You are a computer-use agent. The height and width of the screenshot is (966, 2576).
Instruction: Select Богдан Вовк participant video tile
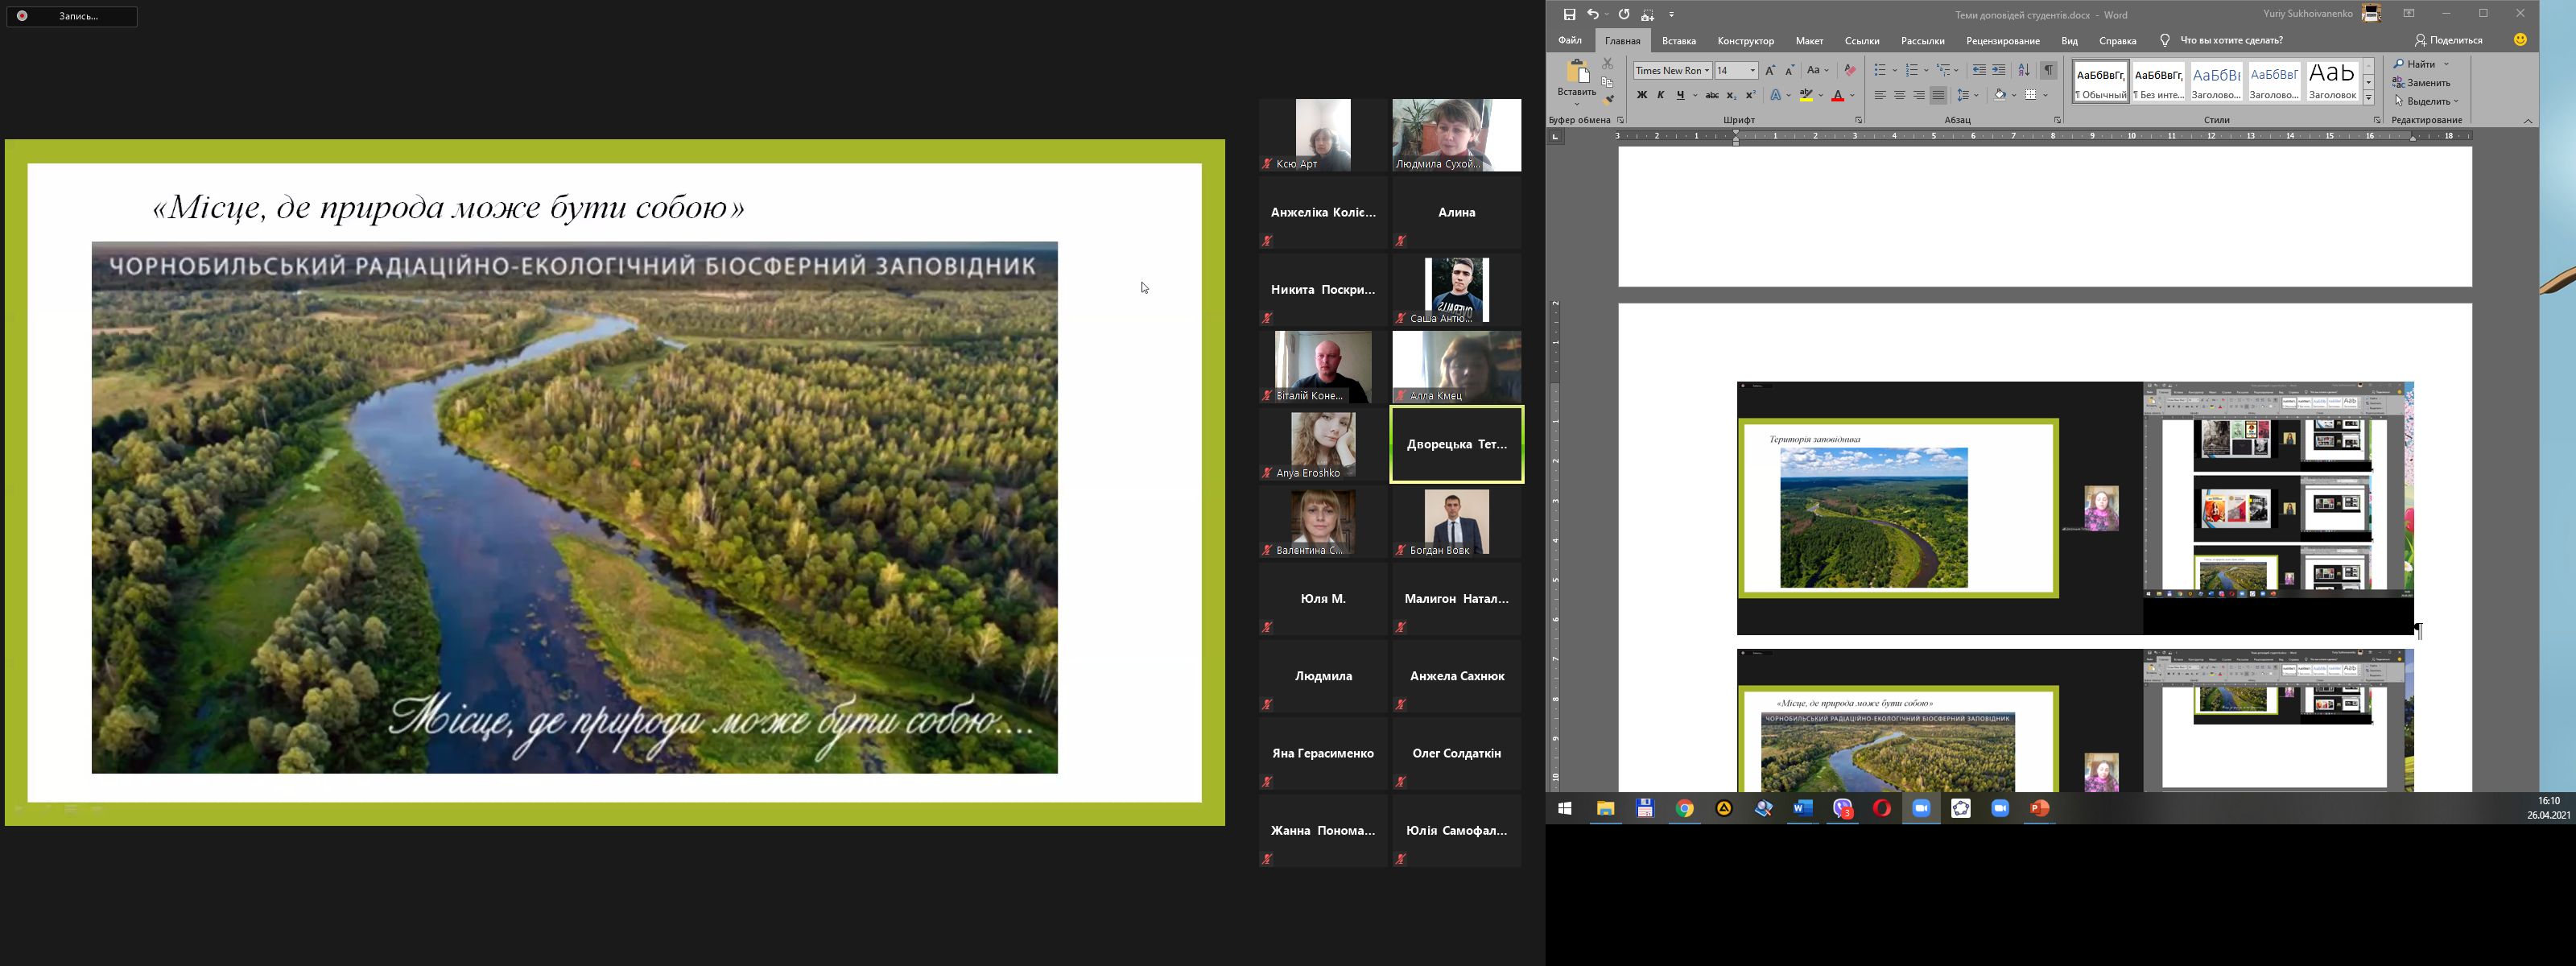pyautogui.click(x=1456, y=522)
